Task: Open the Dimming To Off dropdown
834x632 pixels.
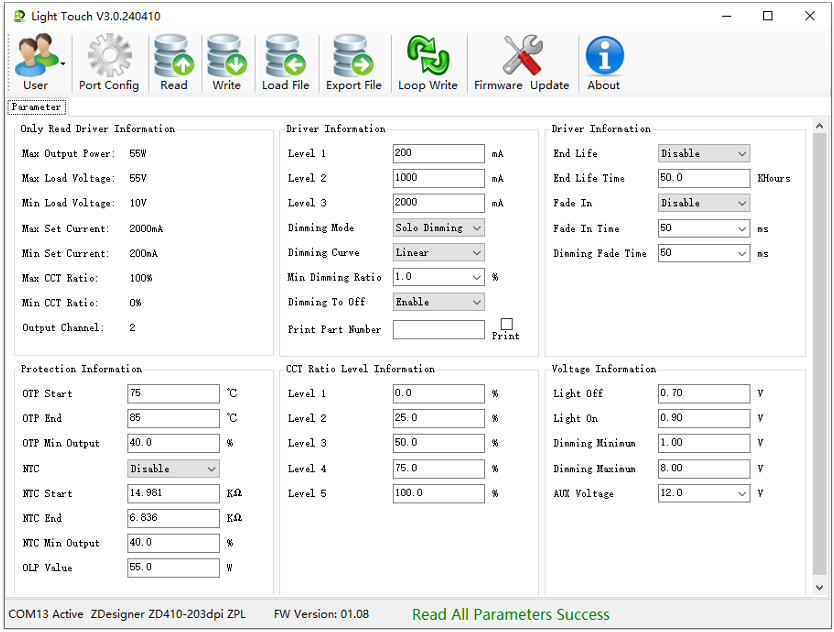Action: pos(439,302)
